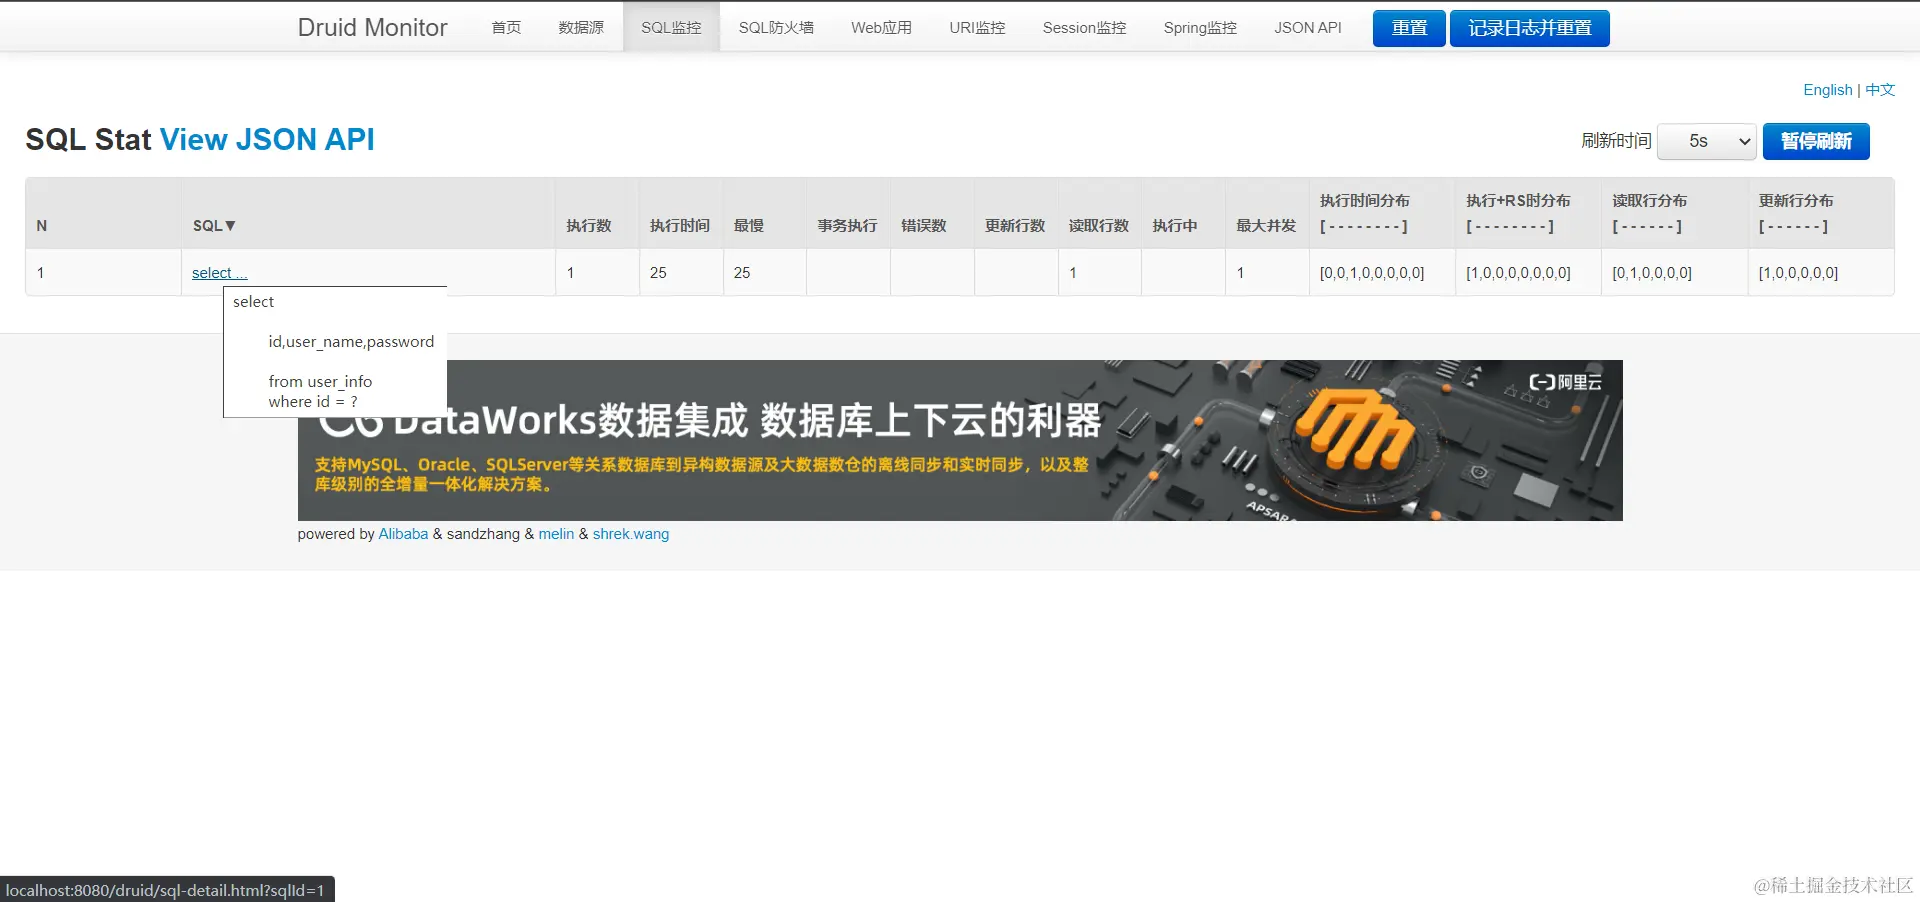Open the 'select ...' SQL detail link
This screenshot has width=1920, height=902.
(x=220, y=273)
